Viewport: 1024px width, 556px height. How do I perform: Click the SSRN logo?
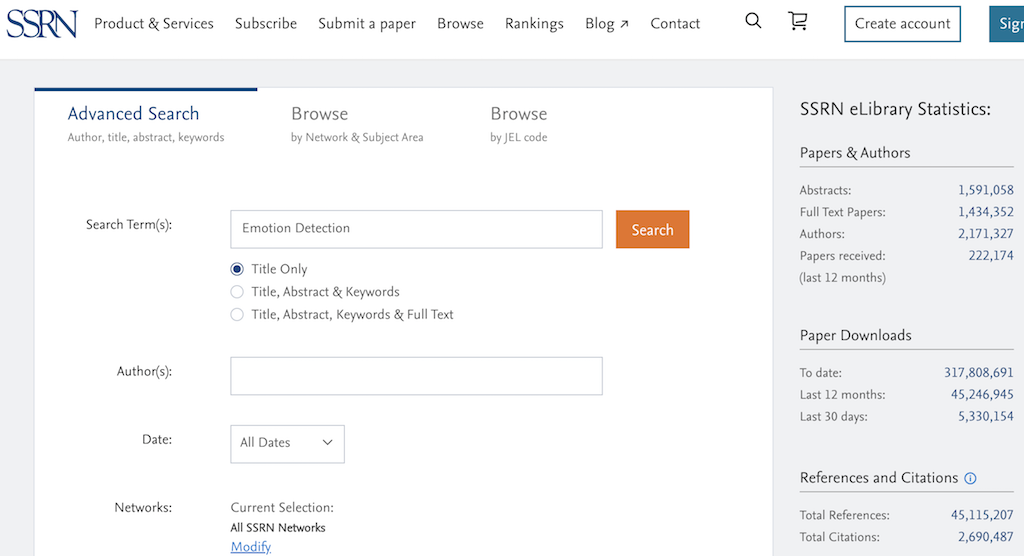41,22
